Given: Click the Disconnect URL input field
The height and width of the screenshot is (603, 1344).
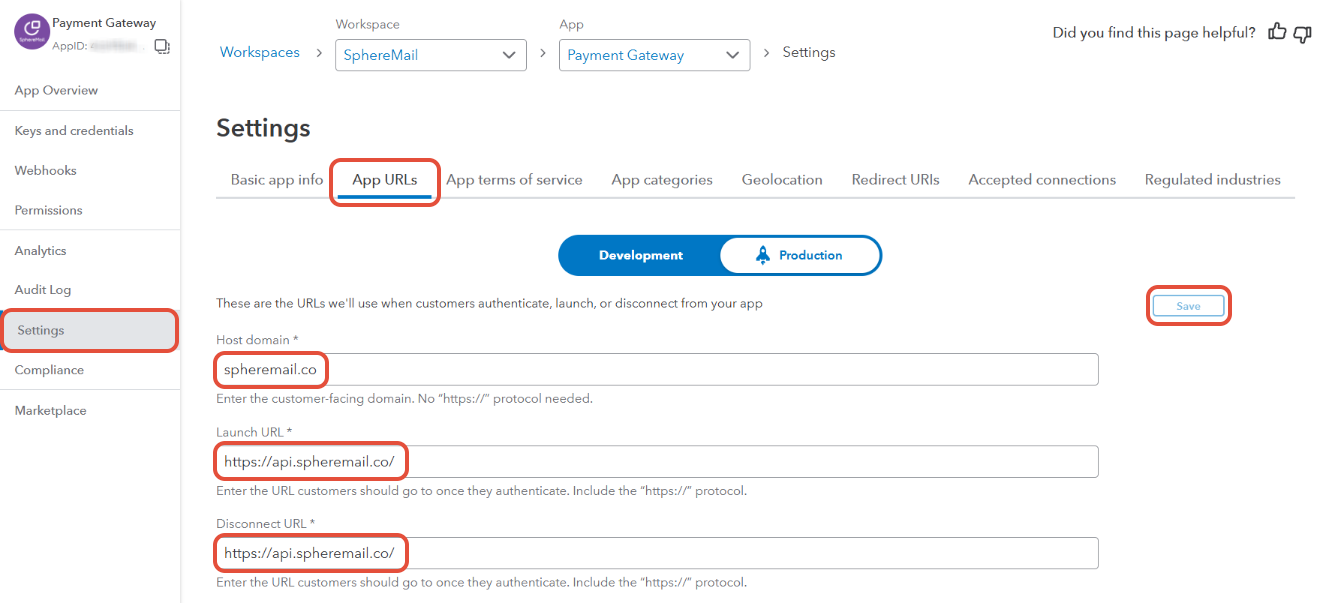Looking at the screenshot, I should point(657,553).
